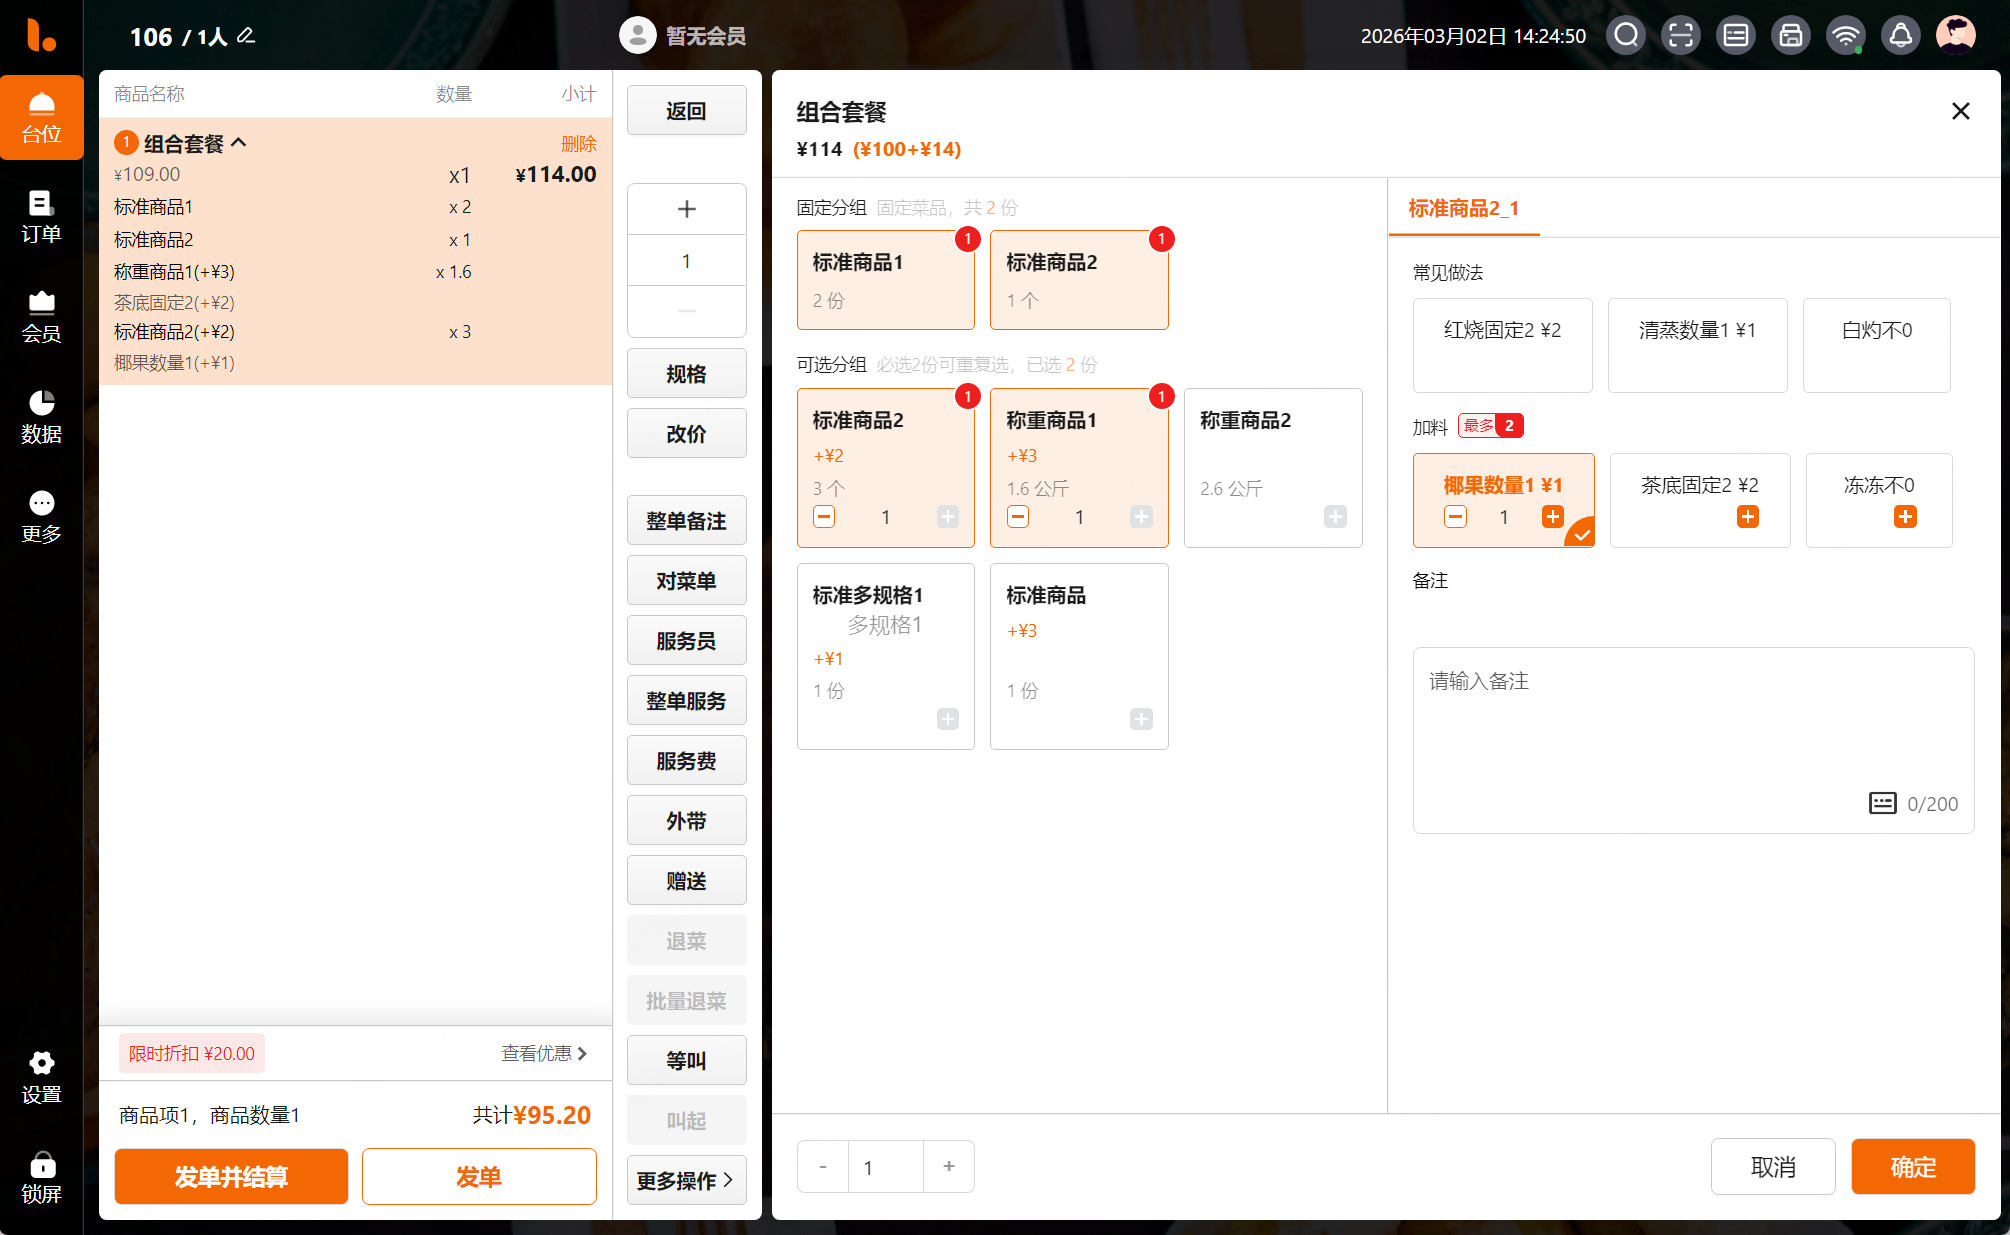The image size is (2010, 1235).
Task: Expand 查看优惠 discount details
Action: pyautogui.click(x=544, y=1053)
